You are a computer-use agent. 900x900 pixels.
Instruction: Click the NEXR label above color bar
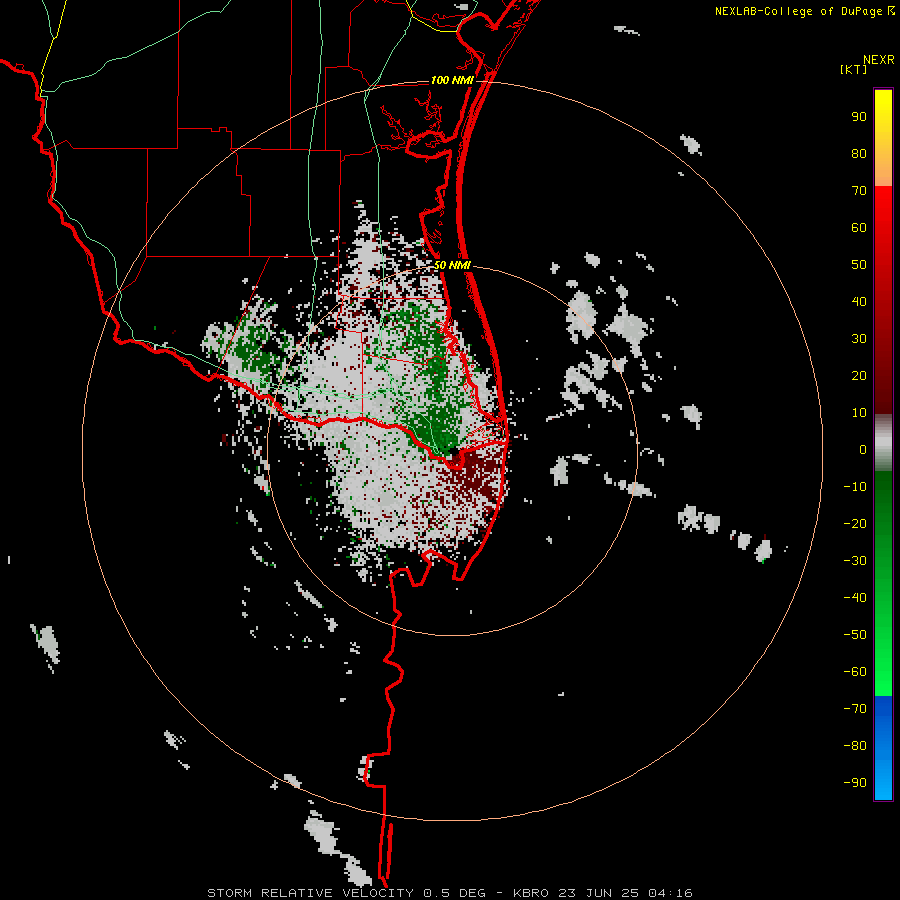(878, 60)
